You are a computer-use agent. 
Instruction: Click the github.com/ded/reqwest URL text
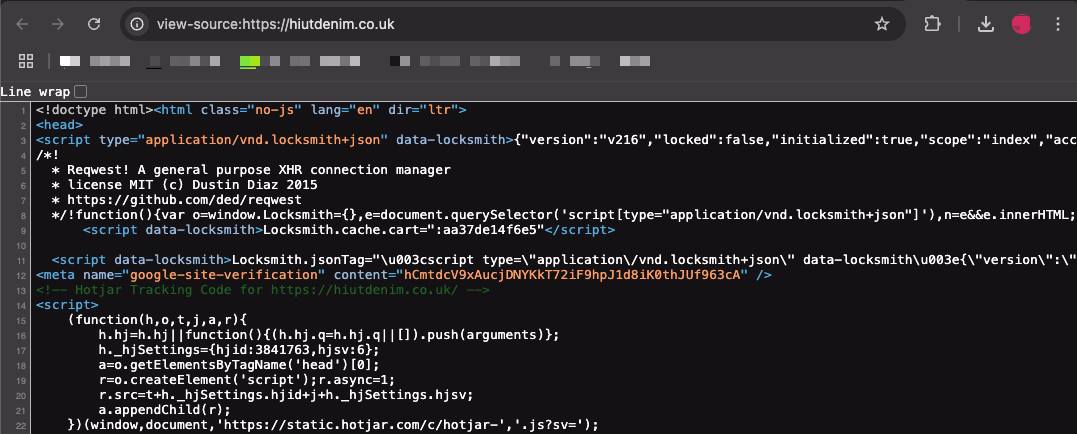pos(185,201)
